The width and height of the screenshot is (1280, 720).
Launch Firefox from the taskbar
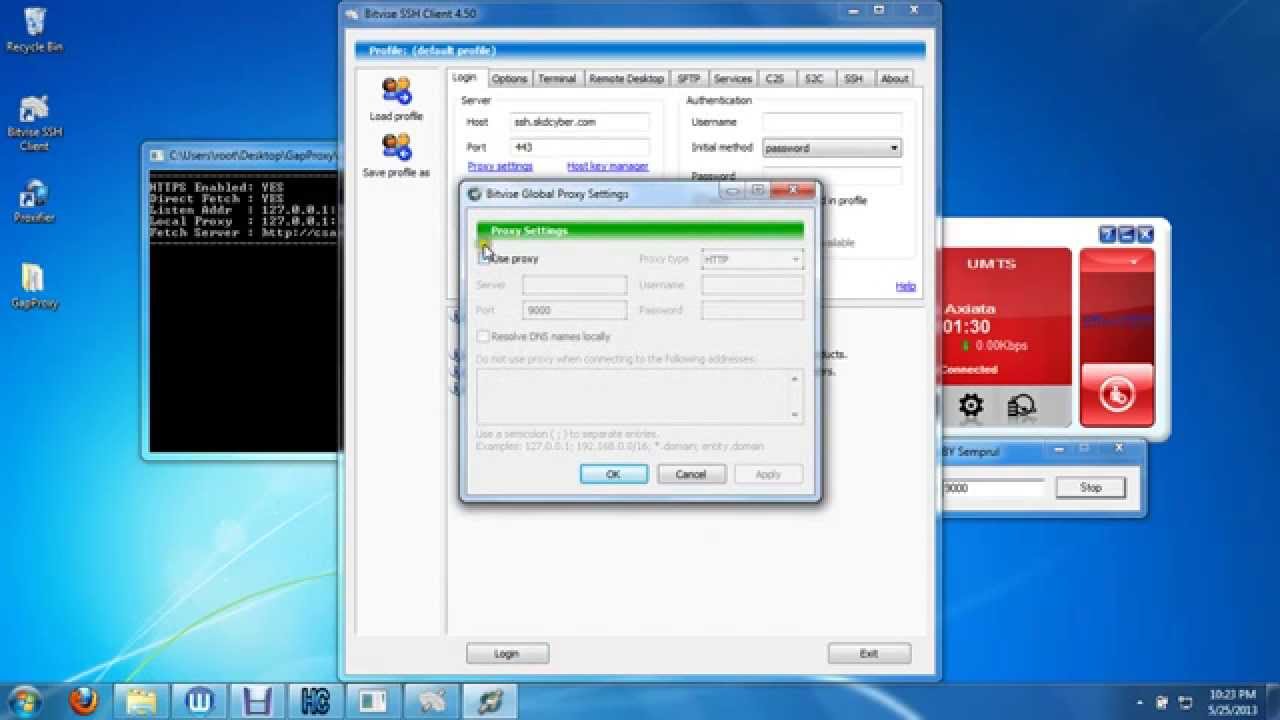pos(83,701)
